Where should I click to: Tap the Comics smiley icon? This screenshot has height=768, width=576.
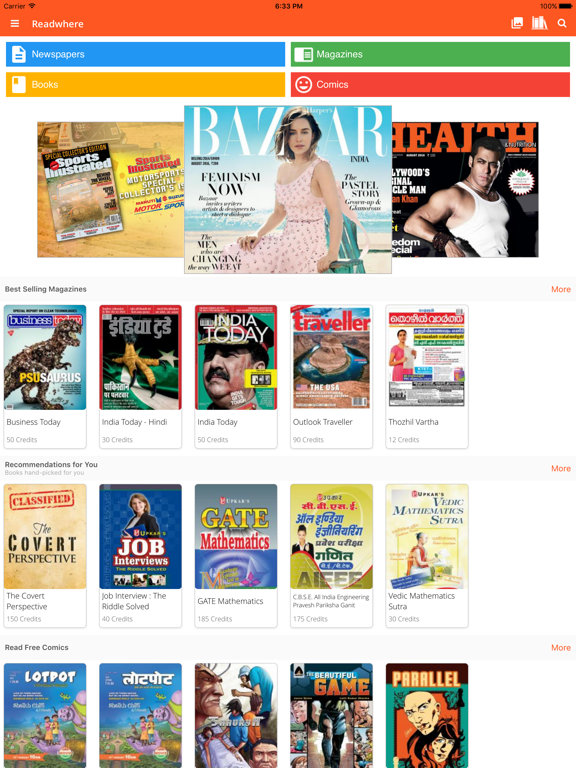[x=303, y=85]
